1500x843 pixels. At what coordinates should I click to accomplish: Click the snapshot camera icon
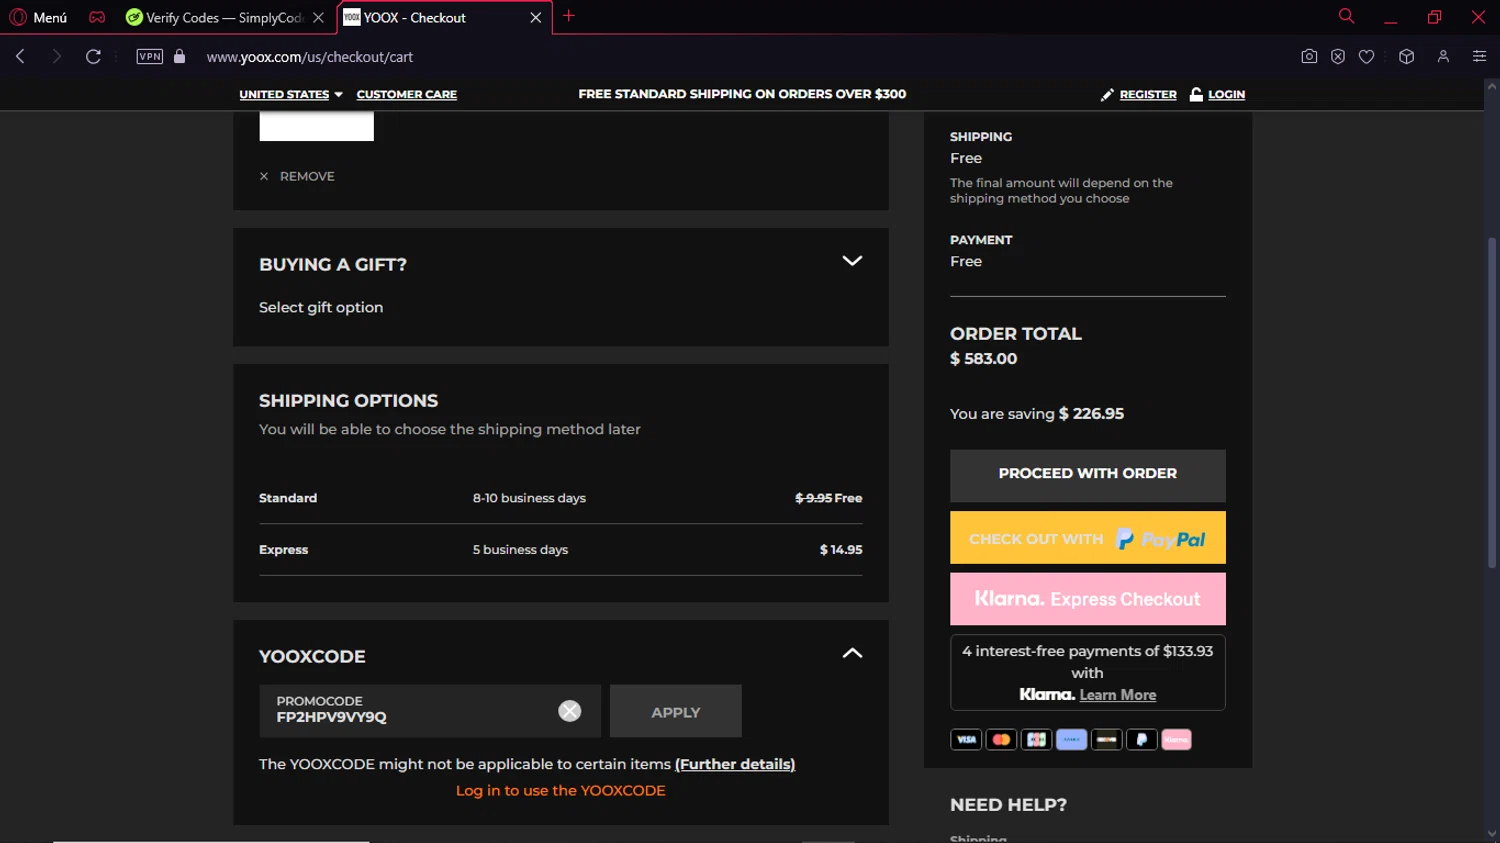[x=1309, y=57]
